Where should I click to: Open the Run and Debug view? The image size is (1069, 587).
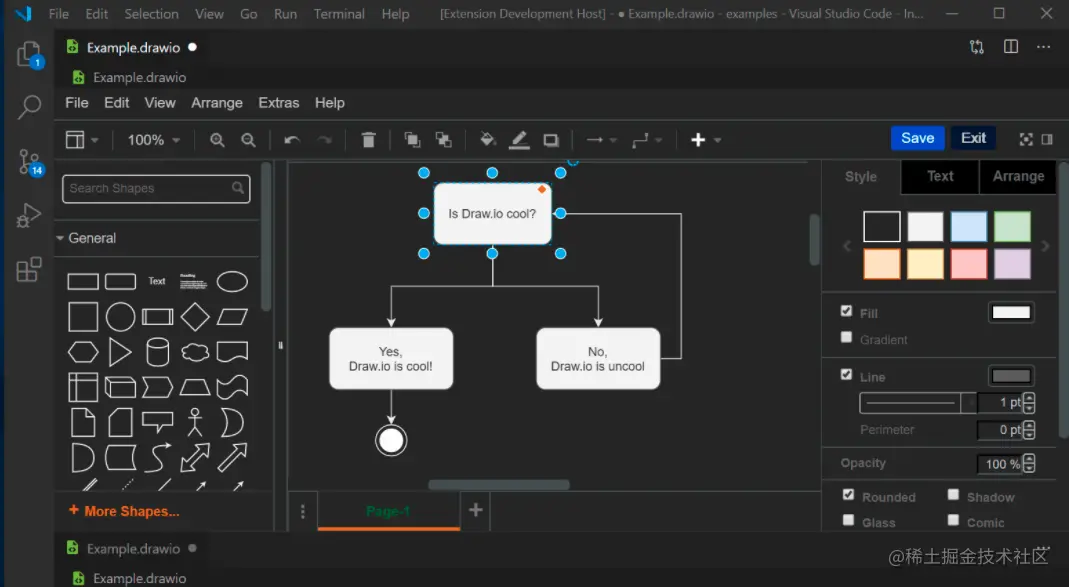pyautogui.click(x=29, y=215)
